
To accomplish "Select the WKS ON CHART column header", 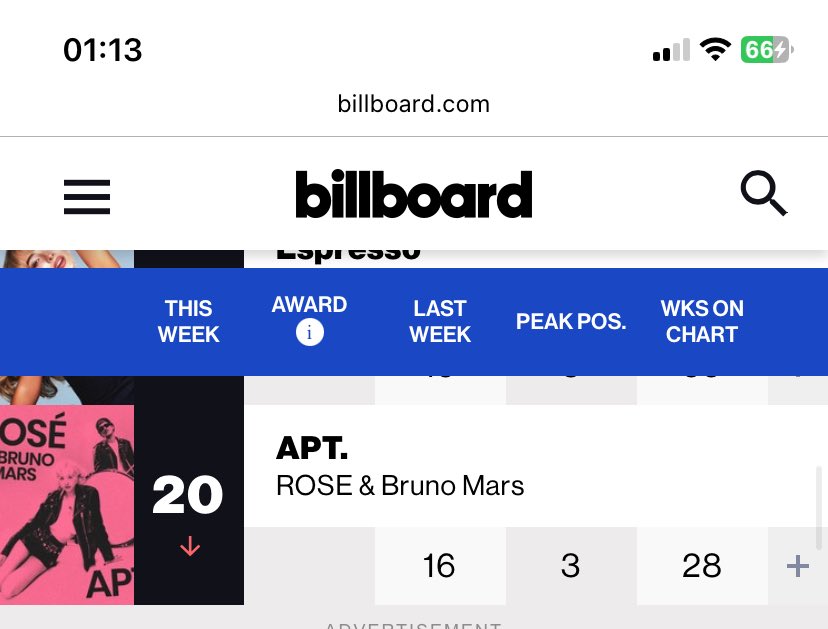I will [x=702, y=321].
